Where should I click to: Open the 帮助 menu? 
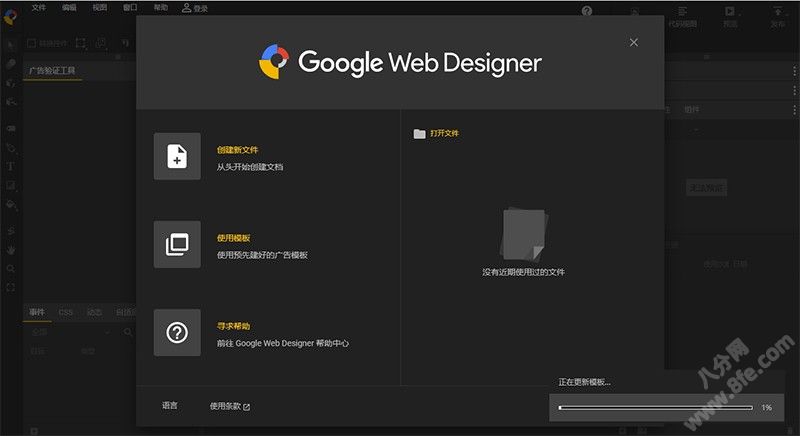point(161,8)
